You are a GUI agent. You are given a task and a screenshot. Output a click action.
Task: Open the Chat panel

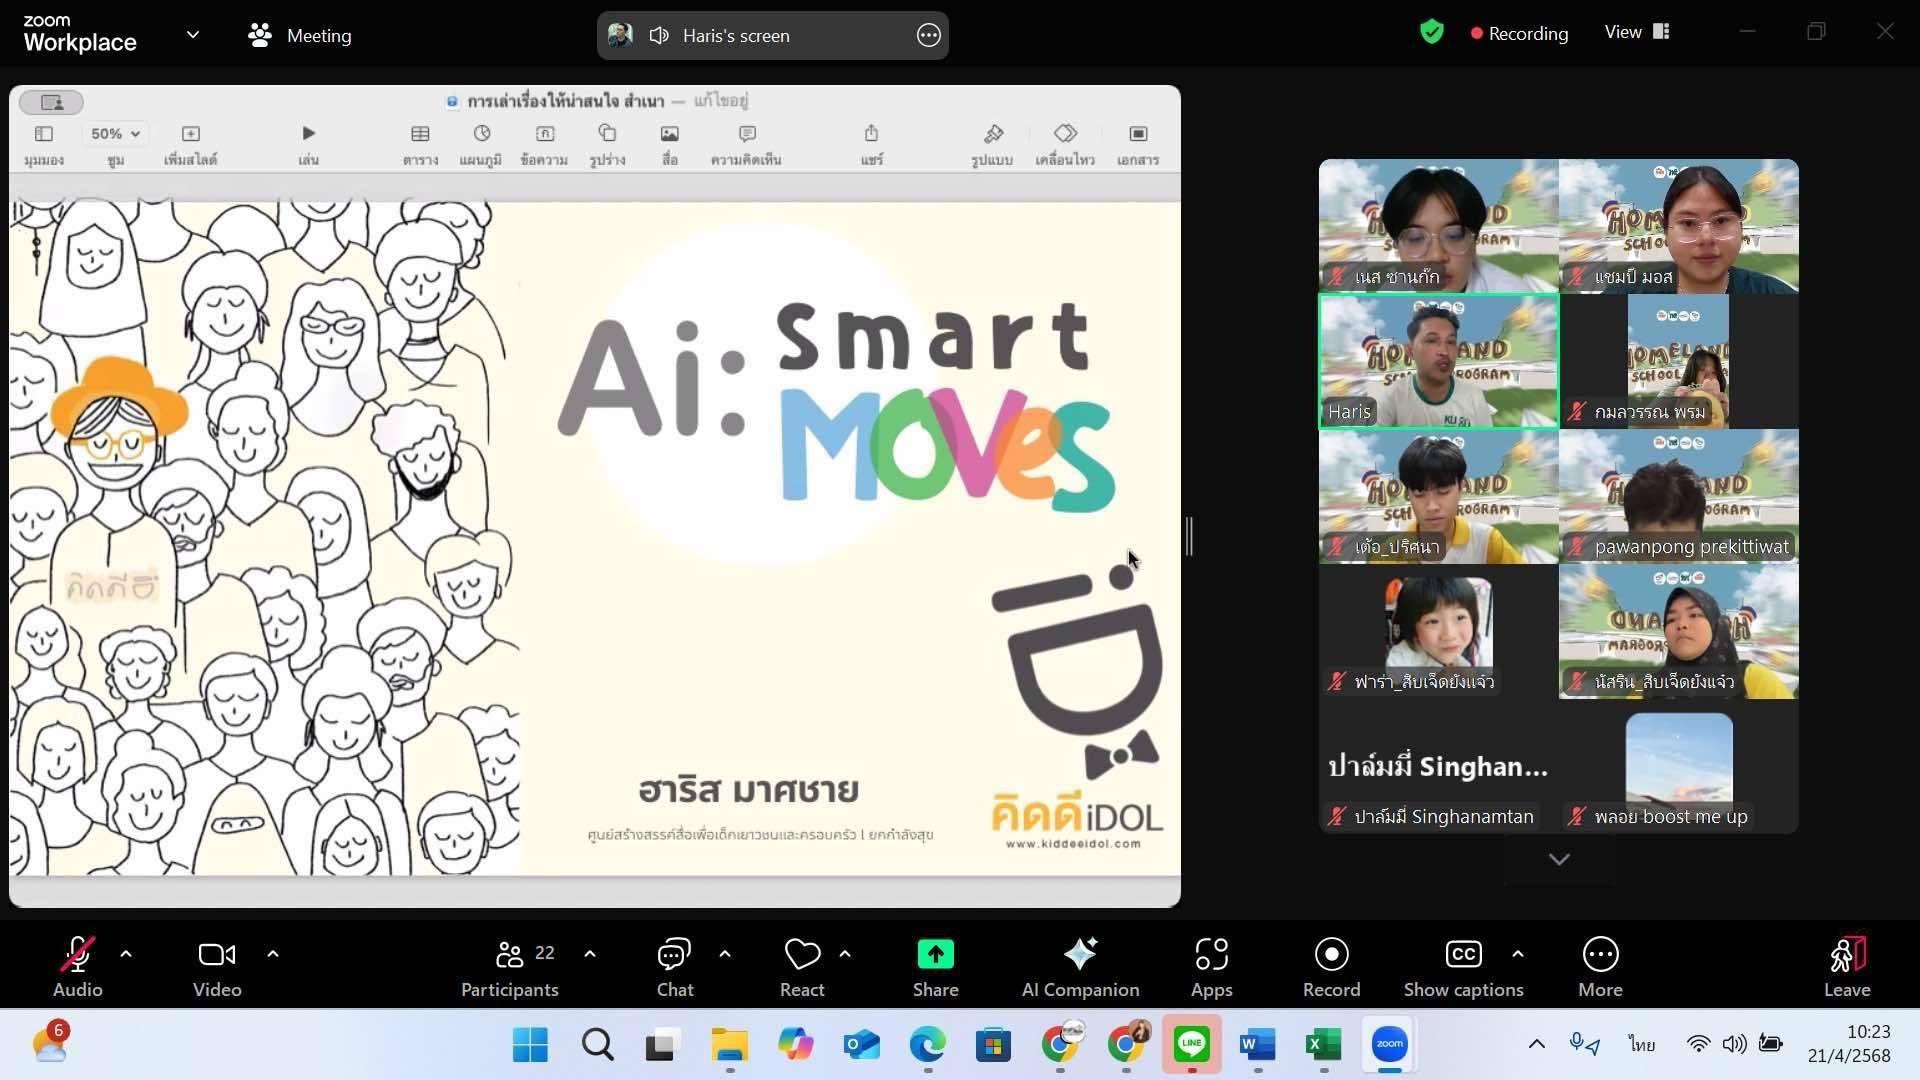tap(674, 966)
